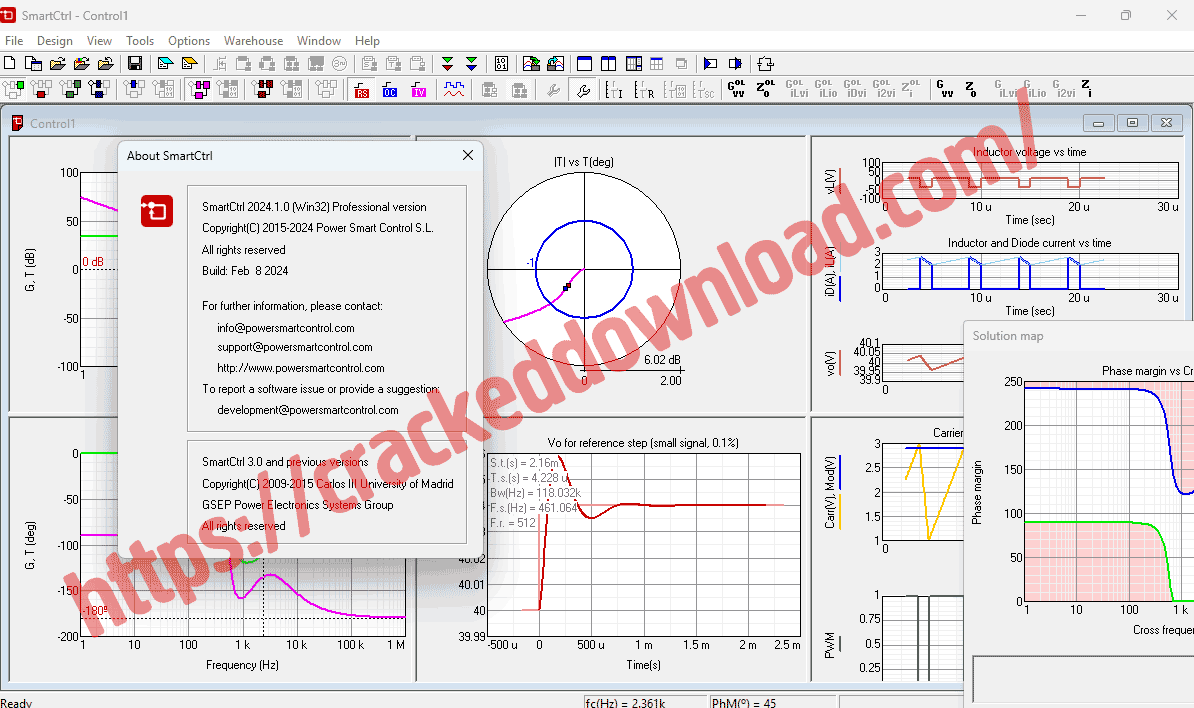Image resolution: width=1194 pixels, height=708 pixels.
Task: Click the fc(Hz) = 2.361k status field
Action: [x=645, y=703]
